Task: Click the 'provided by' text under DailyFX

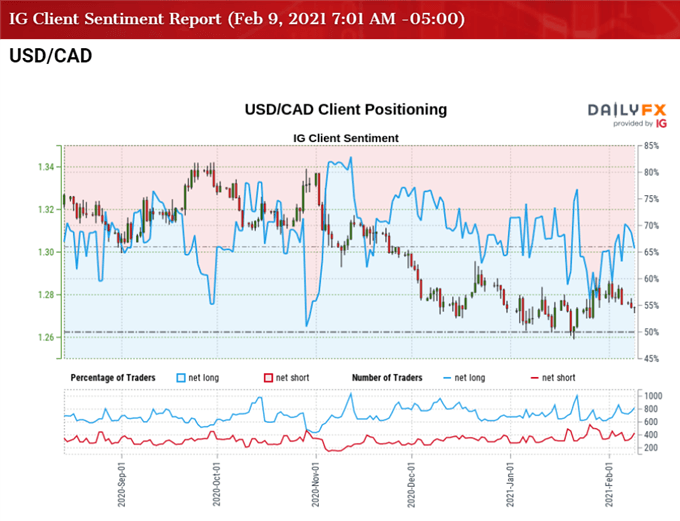Action: (633, 124)
